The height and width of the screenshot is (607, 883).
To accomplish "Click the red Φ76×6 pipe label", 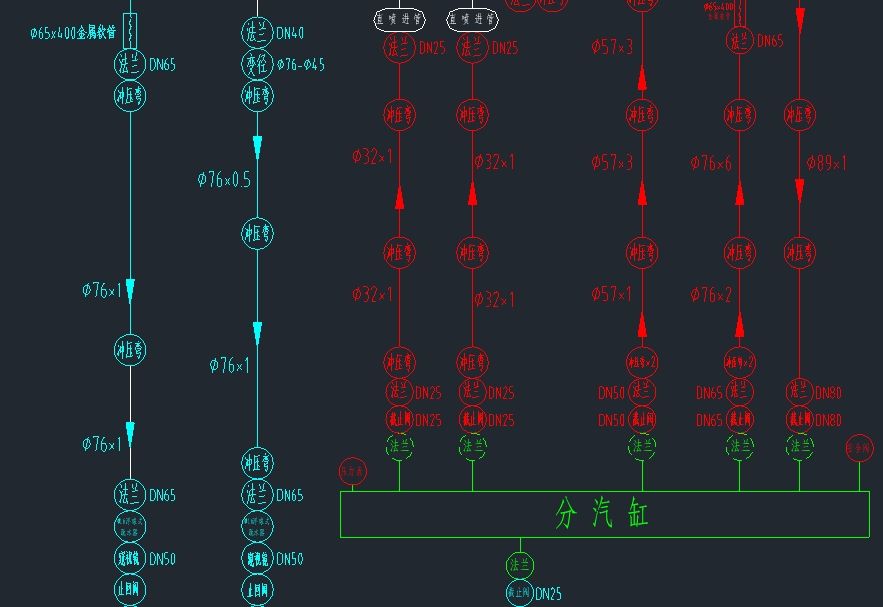I will pos(711,162).
